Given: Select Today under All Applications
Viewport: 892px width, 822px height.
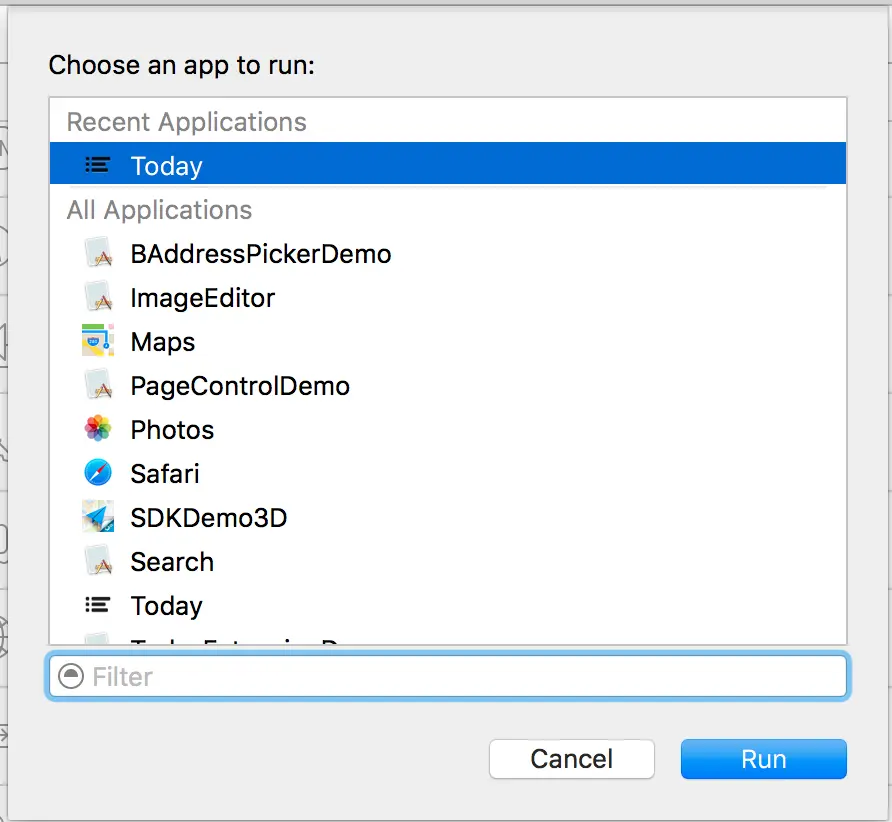Looking at the screenshot, I should [448, 605].
